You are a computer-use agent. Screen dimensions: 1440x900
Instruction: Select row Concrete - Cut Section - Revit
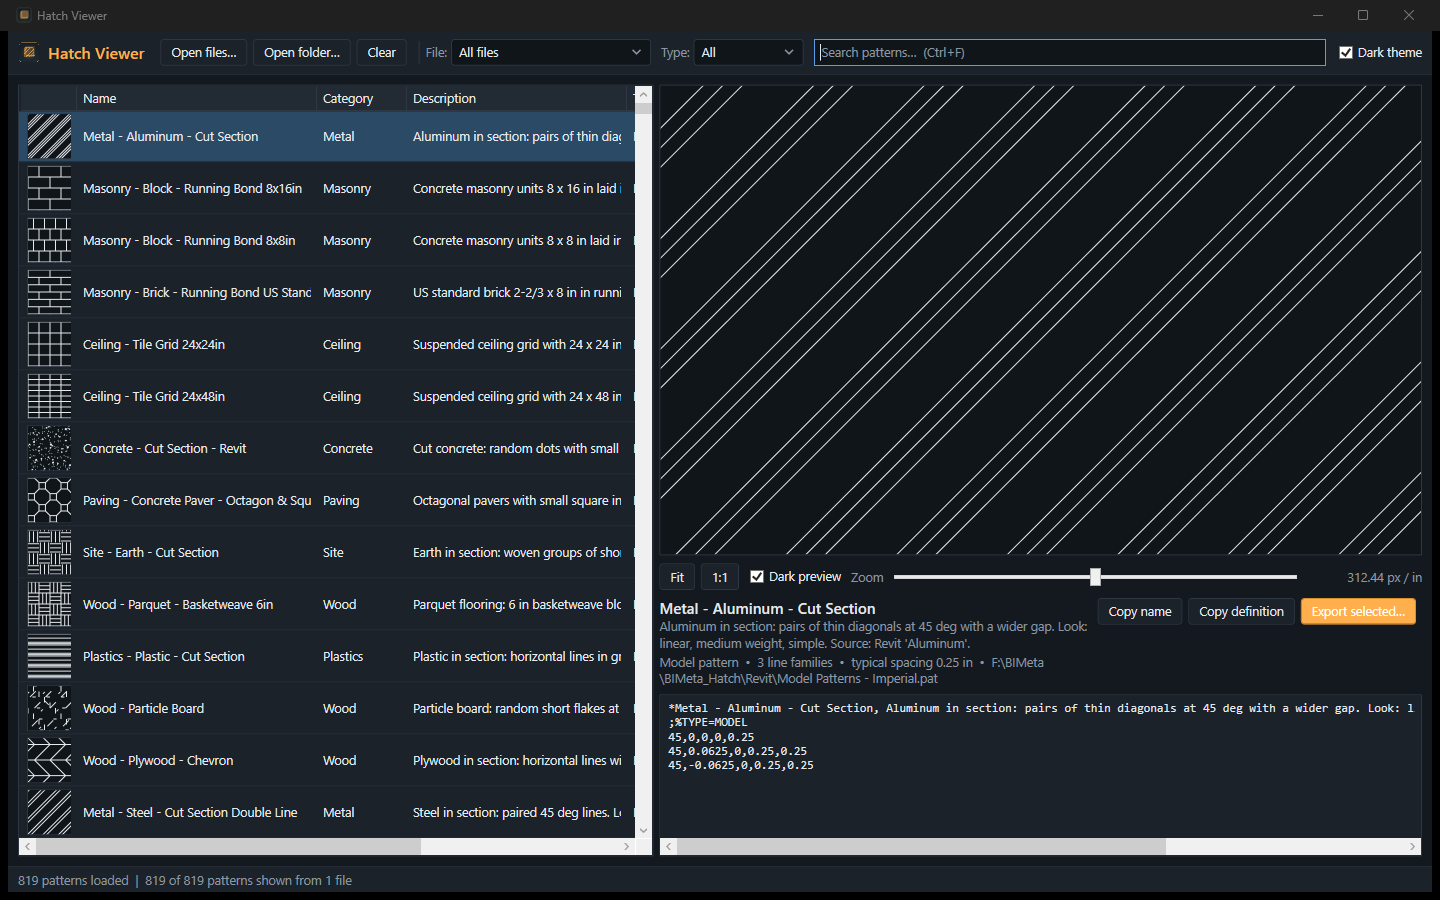coord(327,448)
